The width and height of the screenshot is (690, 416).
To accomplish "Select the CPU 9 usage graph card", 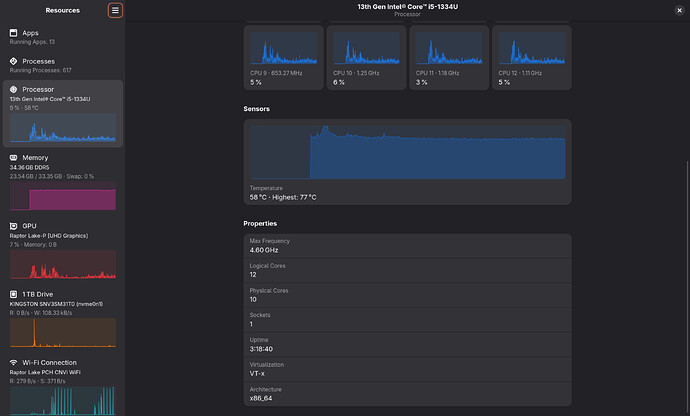I will point(283,58).
